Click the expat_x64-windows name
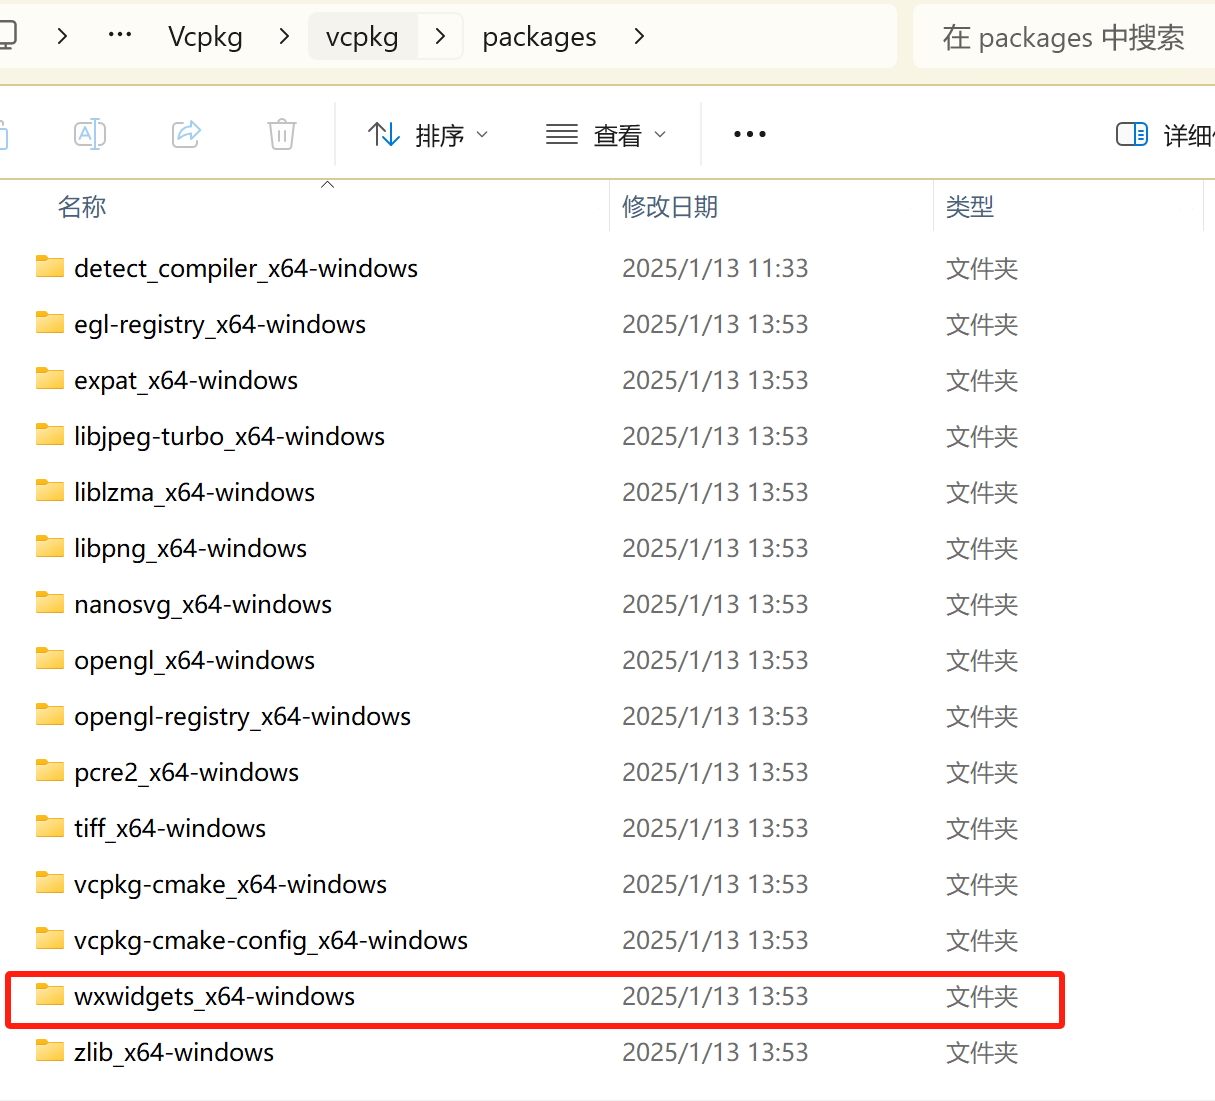This screenshot has height=1101, width=1215. coord(186,381)
